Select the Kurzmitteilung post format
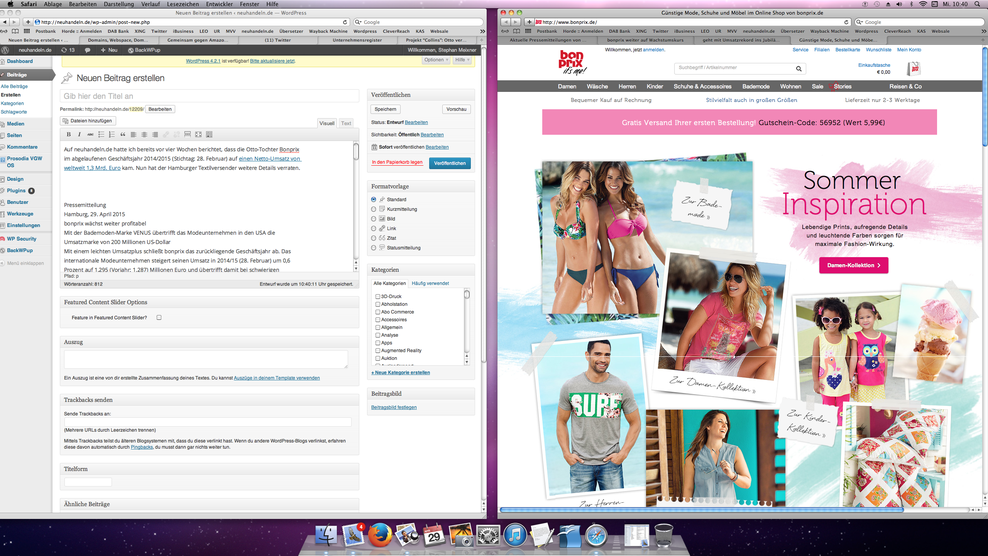This screenshot has width=988, height=556. 374,209
